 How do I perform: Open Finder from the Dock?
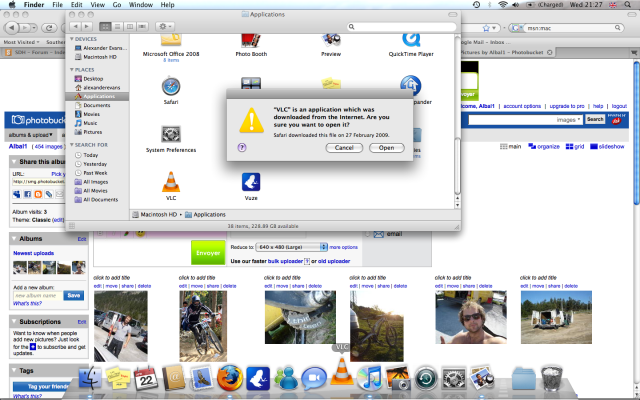click(x=89, y=378)
